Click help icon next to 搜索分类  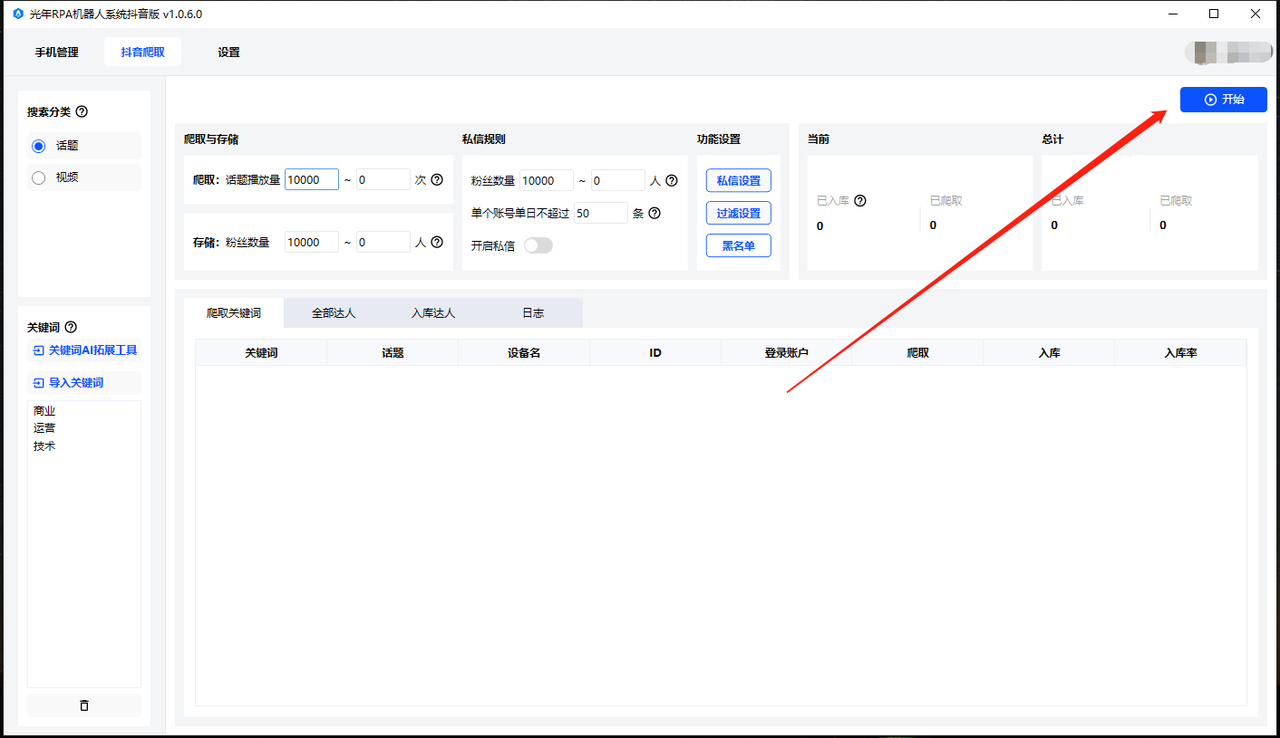click(82, 112)
